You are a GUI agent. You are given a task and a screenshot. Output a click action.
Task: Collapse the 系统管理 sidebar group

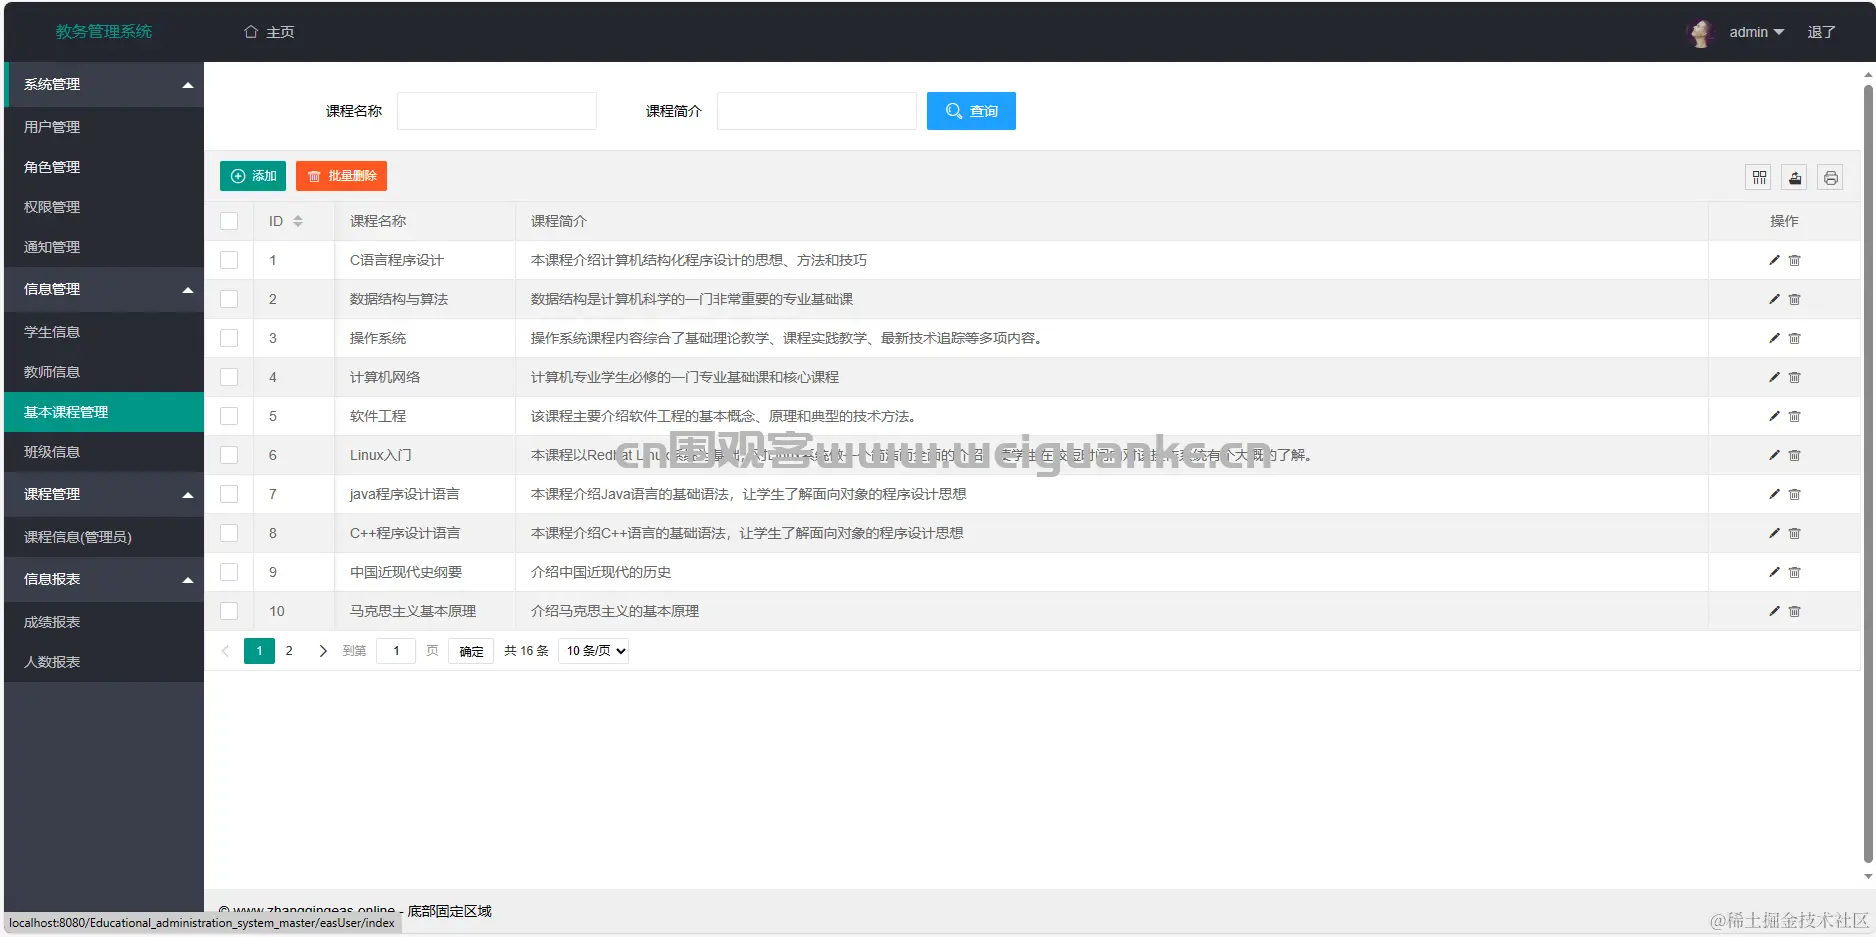(104, 85)
